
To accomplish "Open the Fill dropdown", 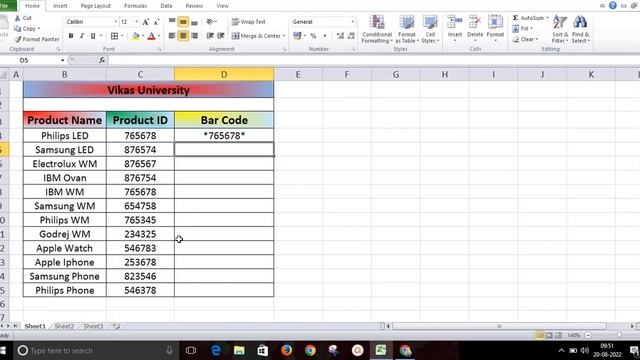I will pyautogui.click(x=523, y=29).
